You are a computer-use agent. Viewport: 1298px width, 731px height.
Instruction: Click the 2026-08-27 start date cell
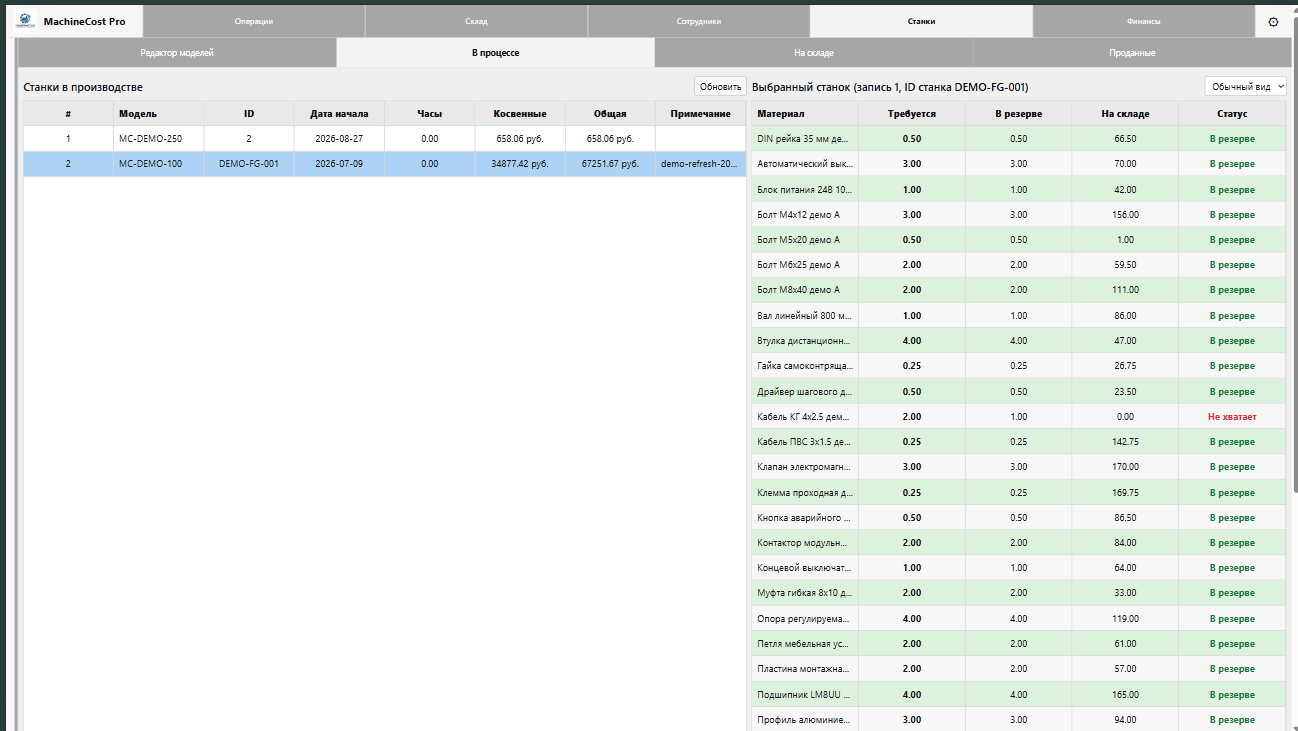point(339,138)
